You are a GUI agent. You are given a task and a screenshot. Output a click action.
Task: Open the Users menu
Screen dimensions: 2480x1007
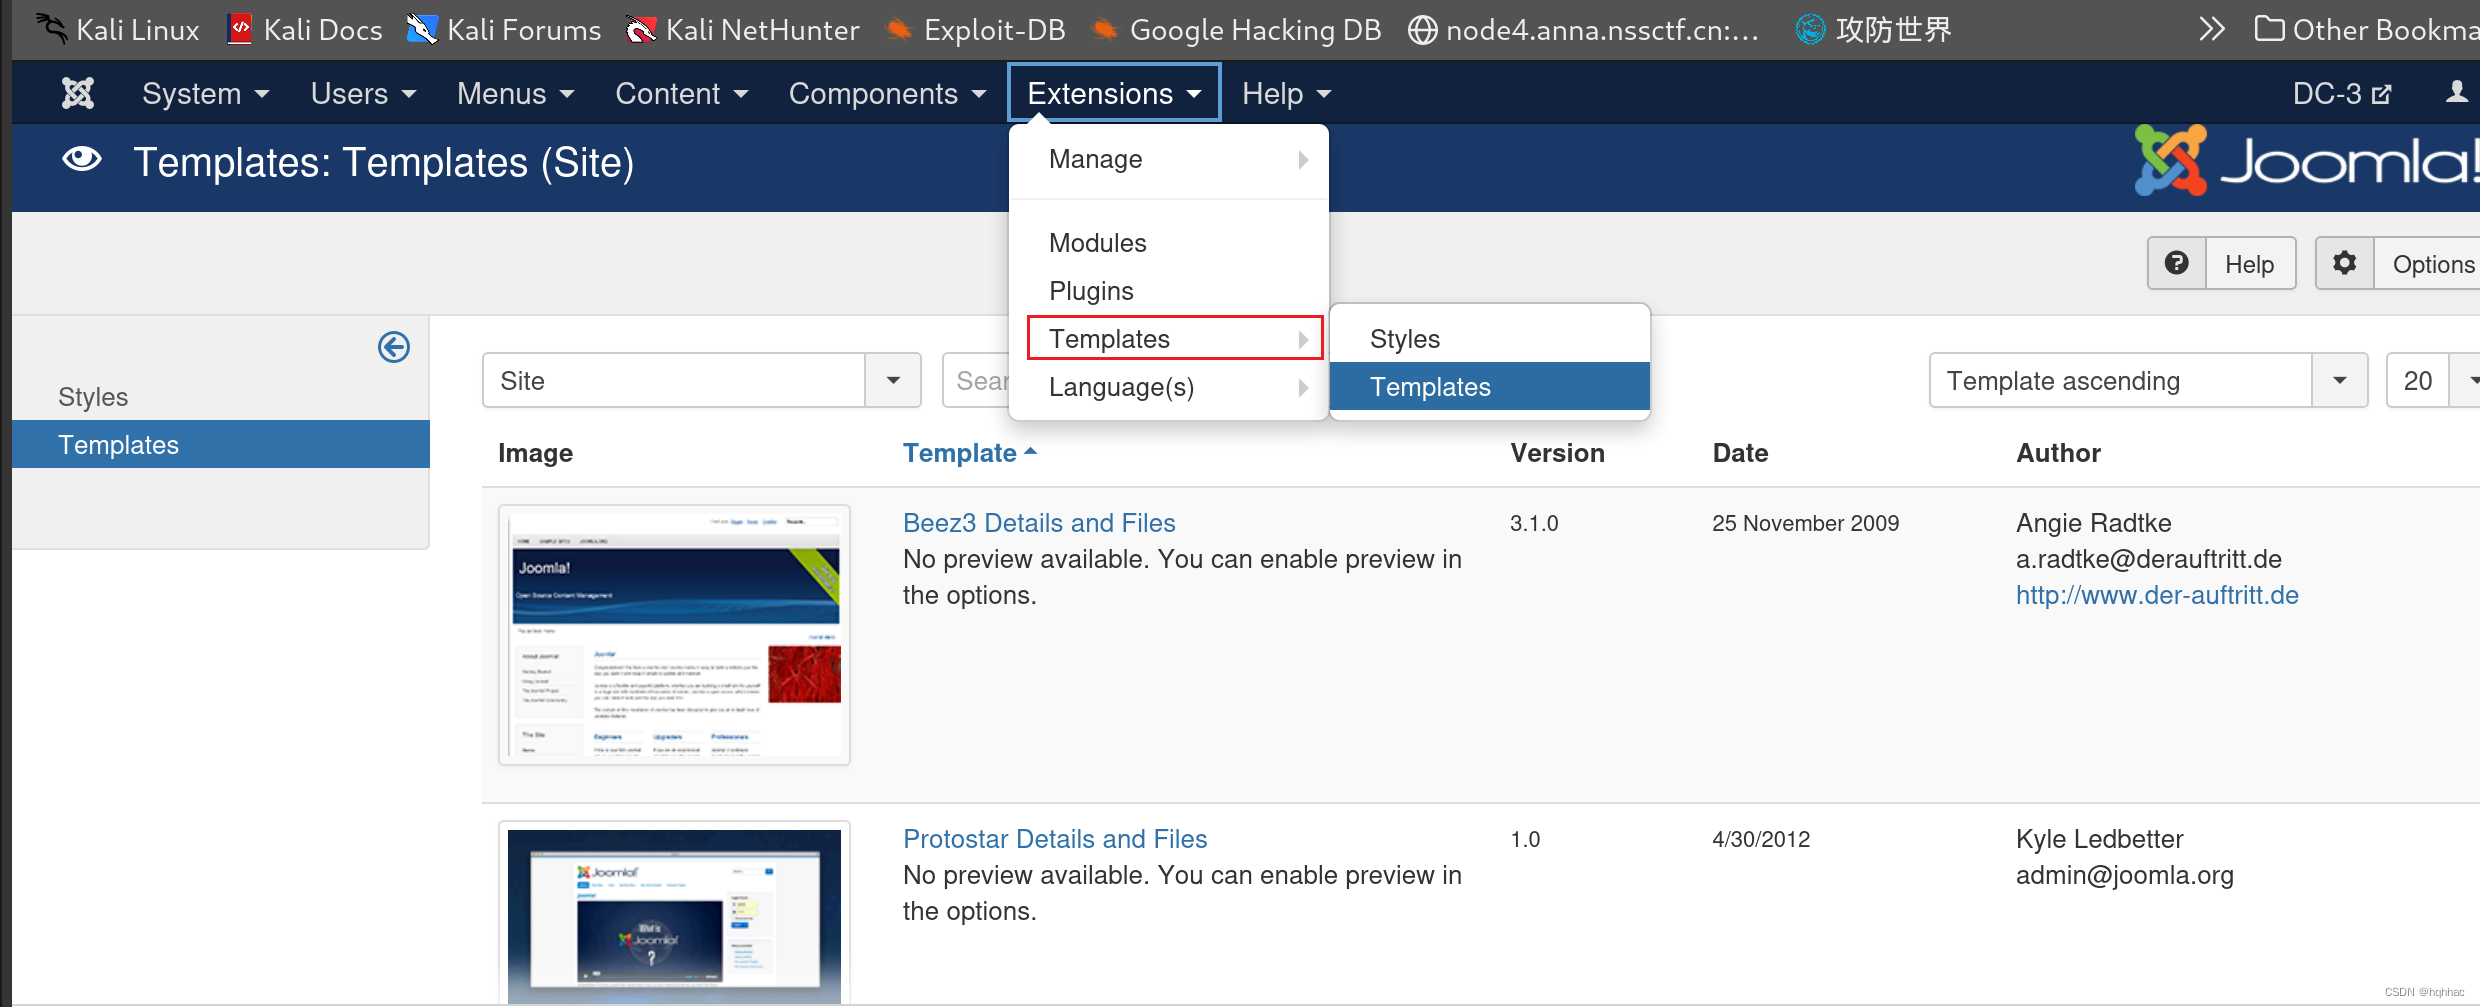coord(363,93)
